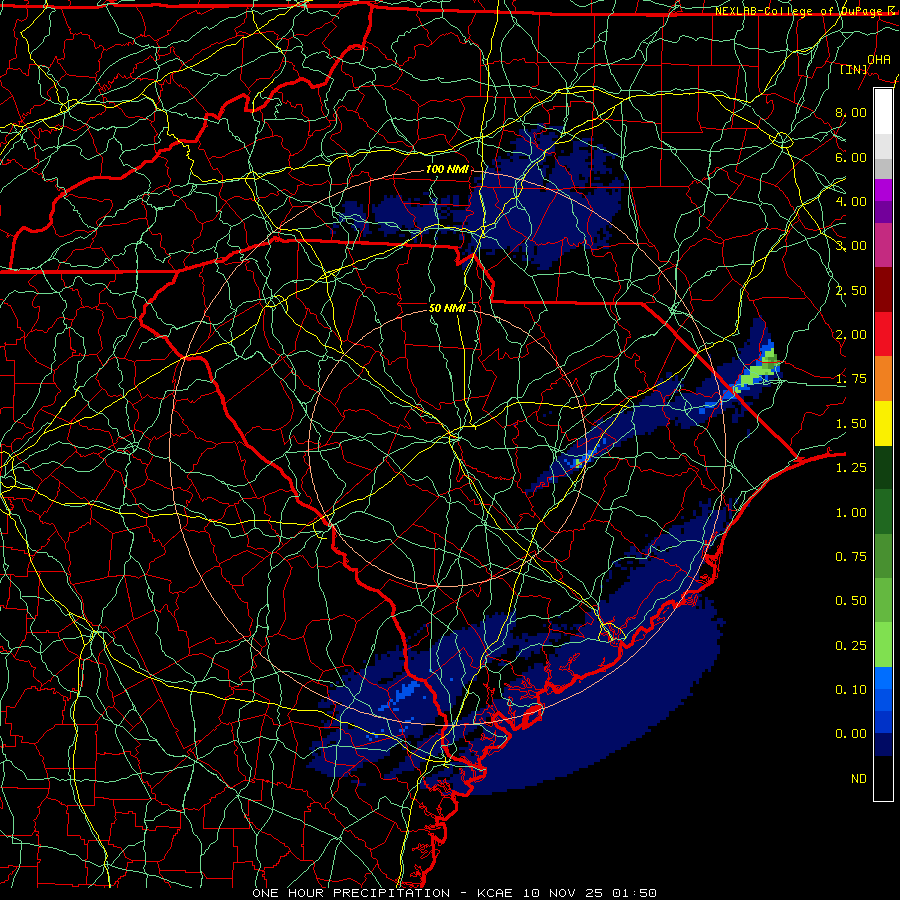900x900 pixels.
Task: Click the 6.00 legend value
Action: click(x=851, y=157)
